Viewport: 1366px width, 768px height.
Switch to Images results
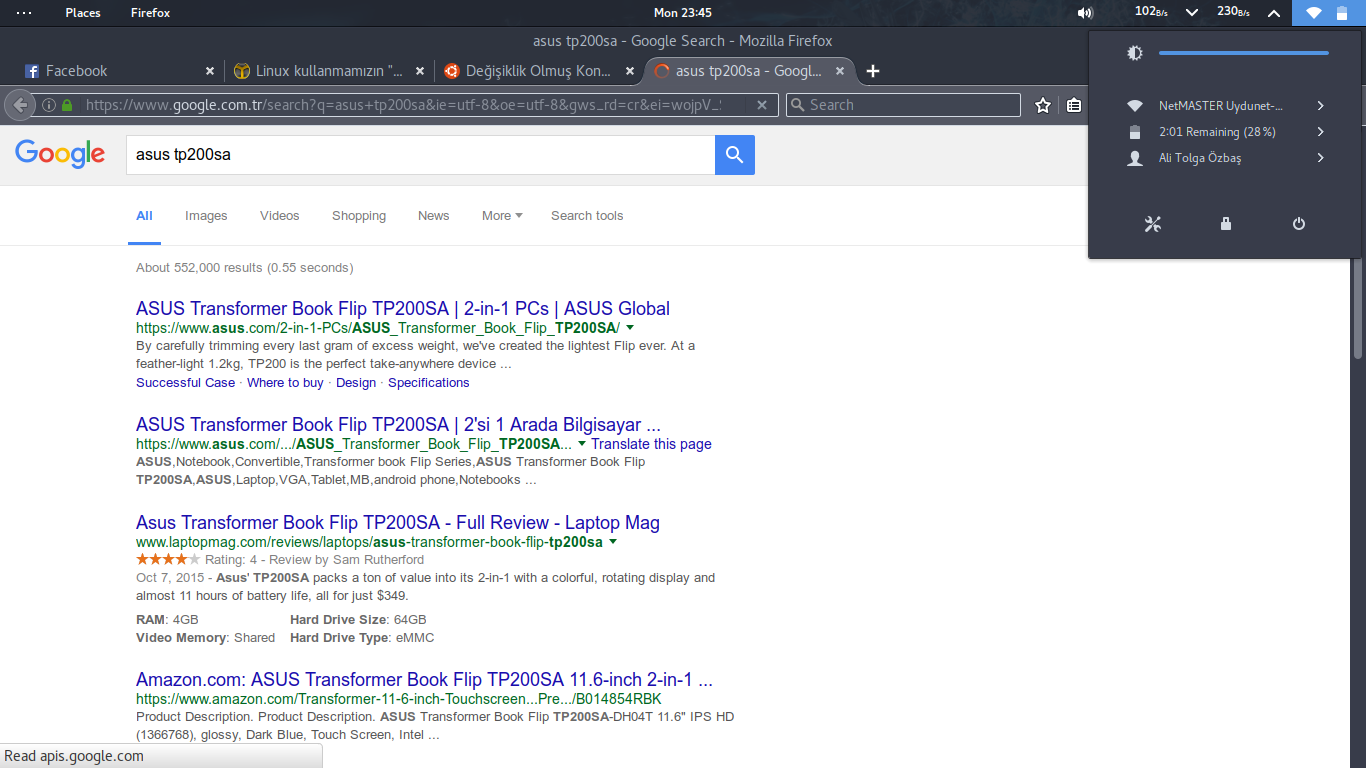point(206,216)
